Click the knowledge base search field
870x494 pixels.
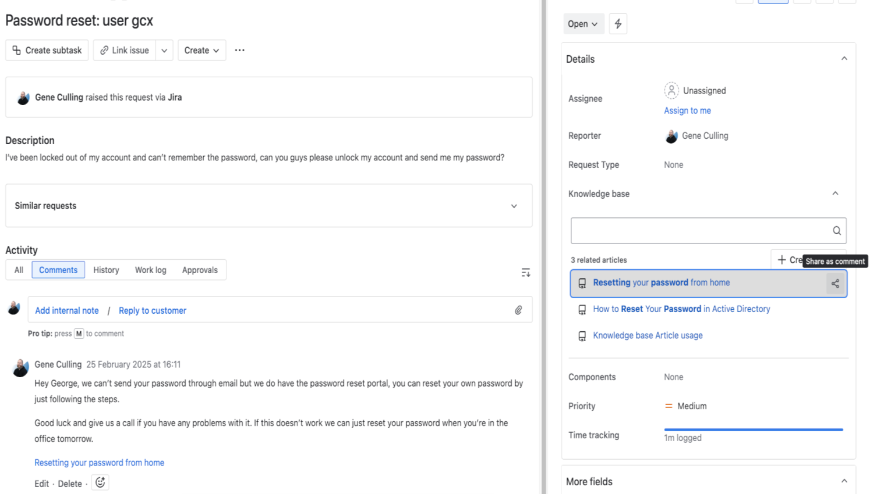tap(698, 230)
